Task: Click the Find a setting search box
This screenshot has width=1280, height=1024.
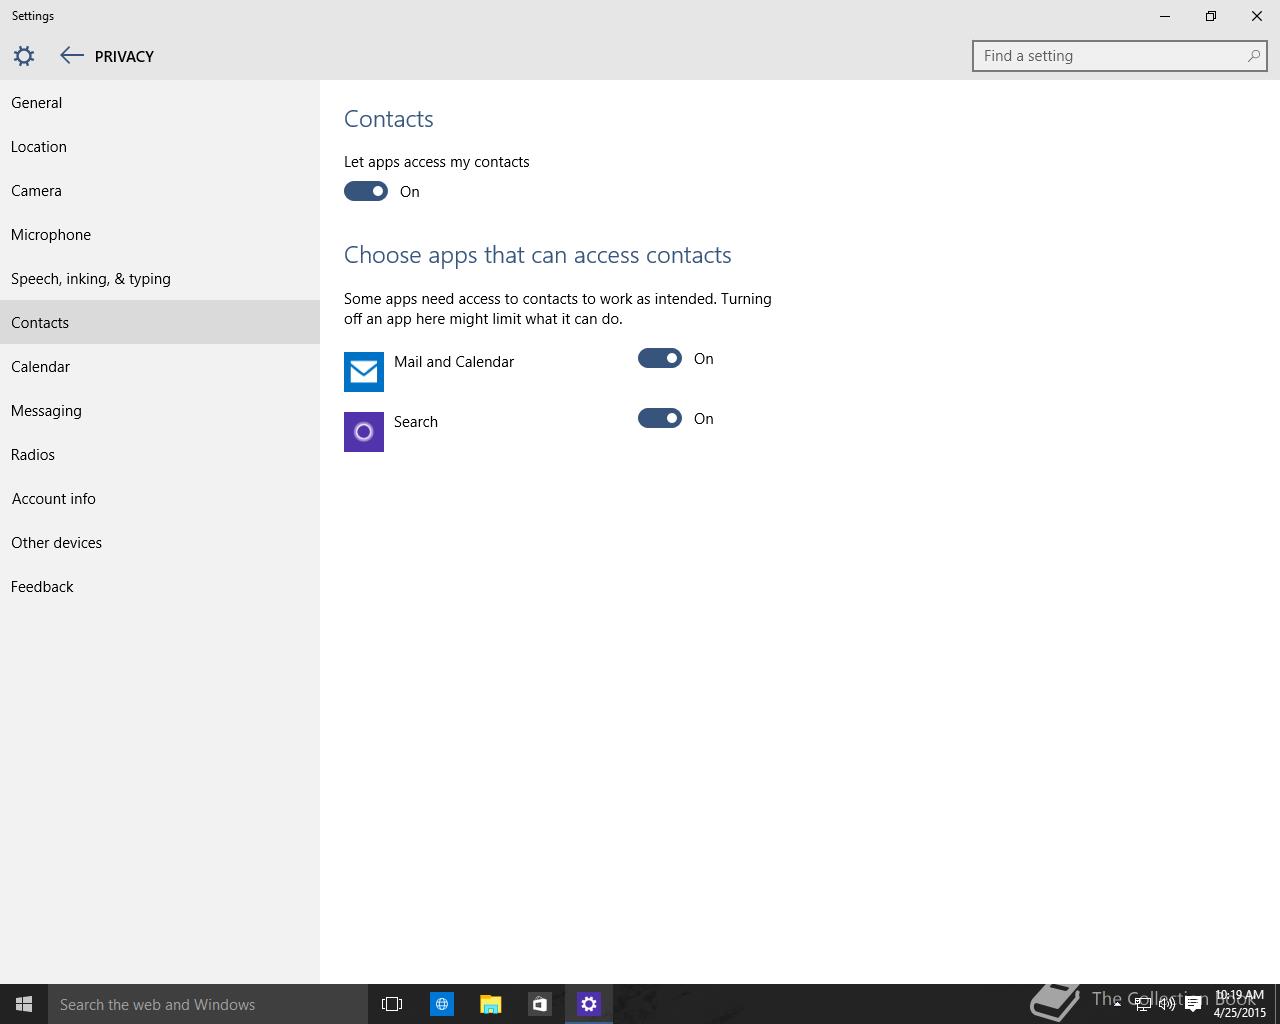Action: point(1110,56)
